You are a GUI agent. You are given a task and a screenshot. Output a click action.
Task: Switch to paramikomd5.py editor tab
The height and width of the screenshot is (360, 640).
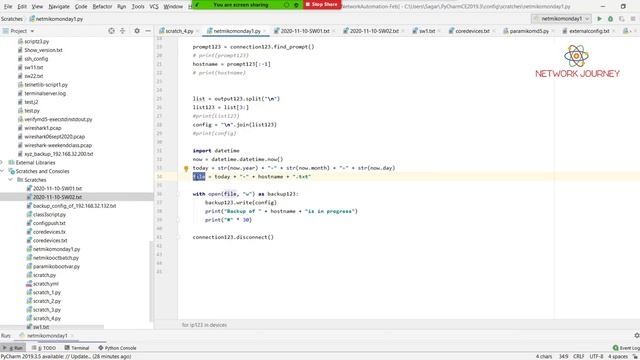(528, 31)
